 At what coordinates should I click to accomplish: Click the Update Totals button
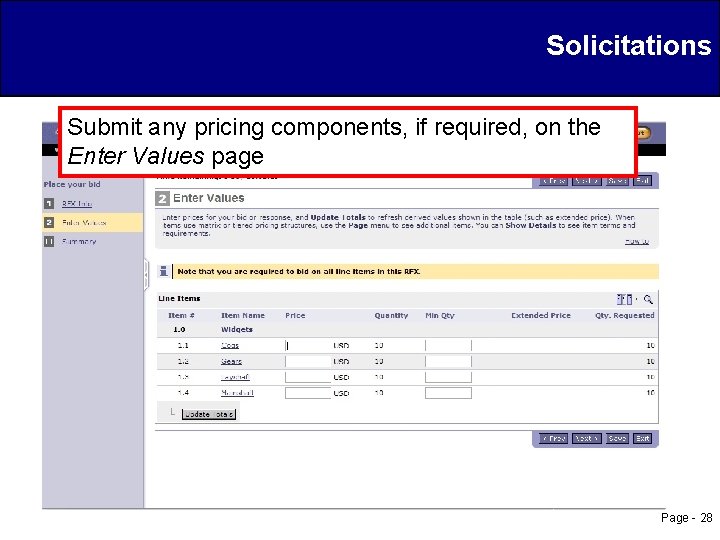209,414
